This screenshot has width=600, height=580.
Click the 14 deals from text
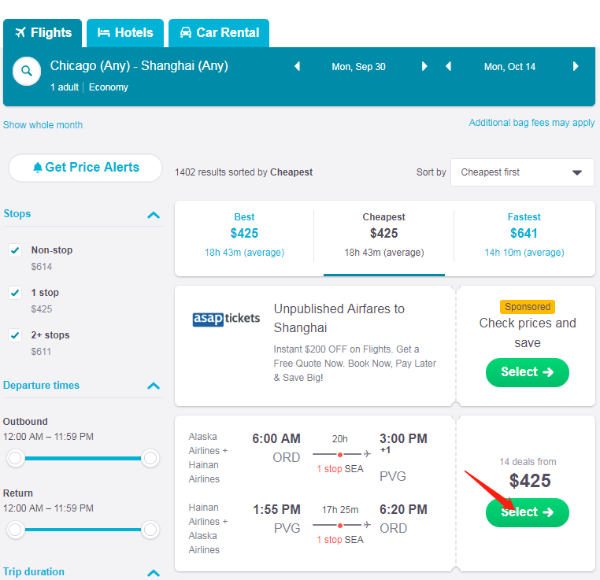pyautogui.click(x=528, y=462)
